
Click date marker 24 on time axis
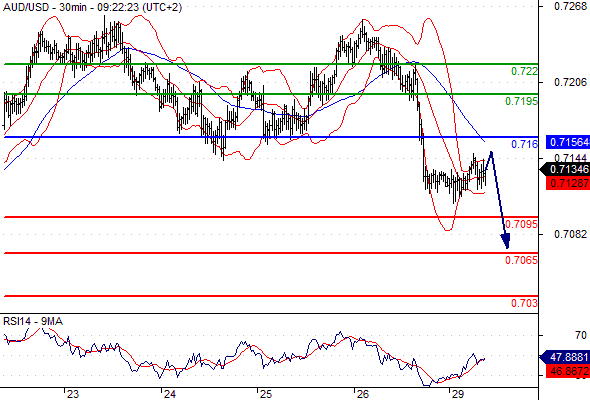click(169, 394)
